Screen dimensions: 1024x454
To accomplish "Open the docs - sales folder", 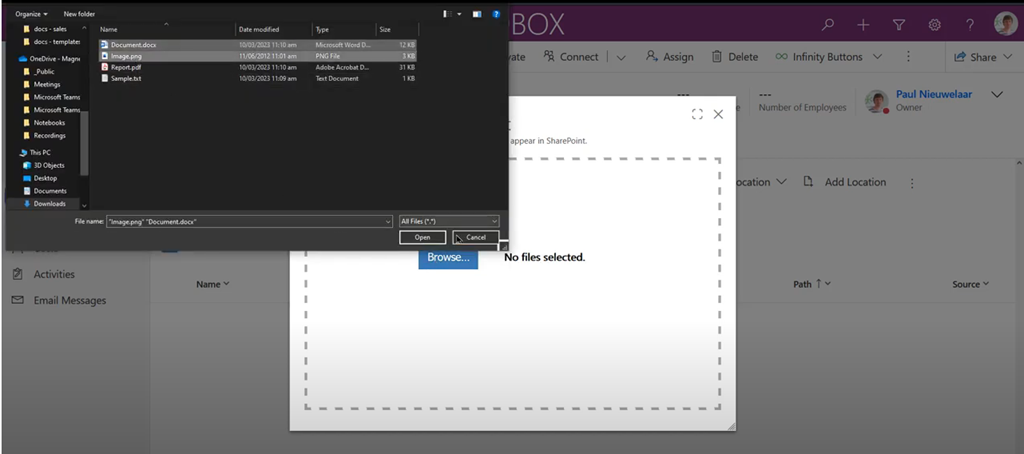I will click(50, 29).
